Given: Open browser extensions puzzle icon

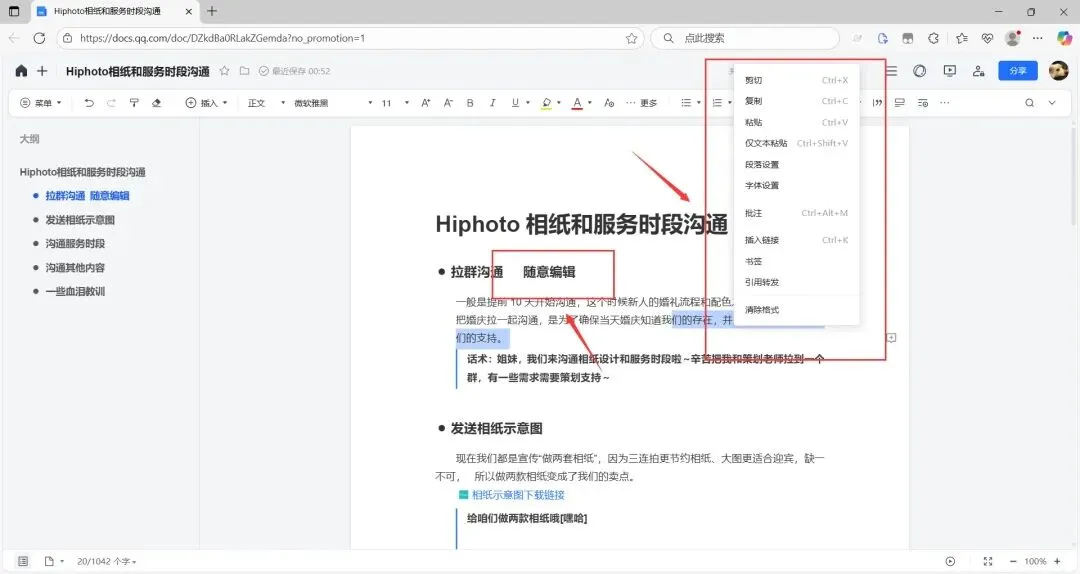Looking at the screenshot, I should coord(933,39).
